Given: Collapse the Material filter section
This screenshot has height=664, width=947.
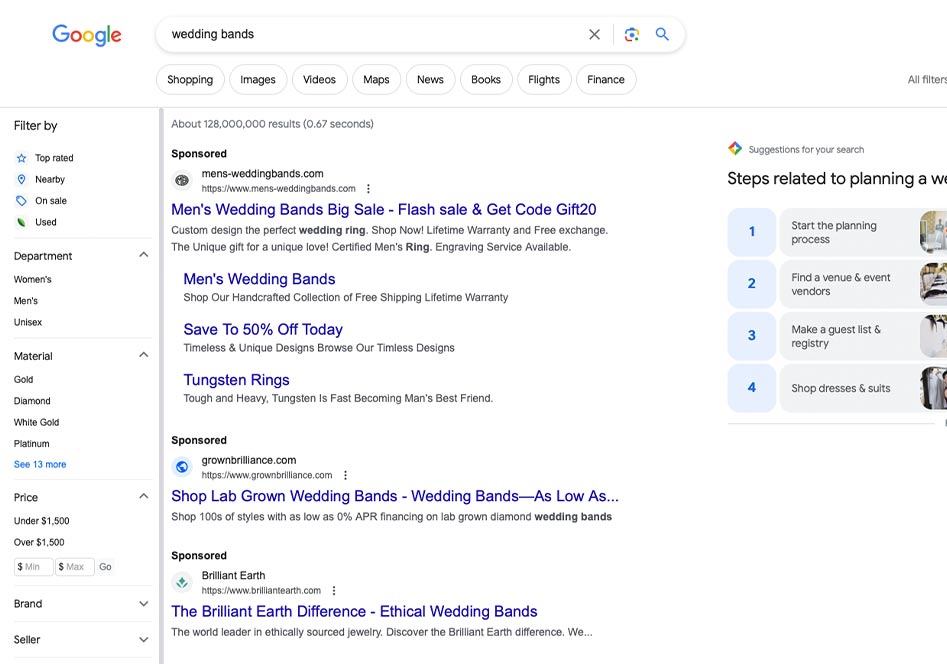Looking at the screenshot, I should coord(143,356).
